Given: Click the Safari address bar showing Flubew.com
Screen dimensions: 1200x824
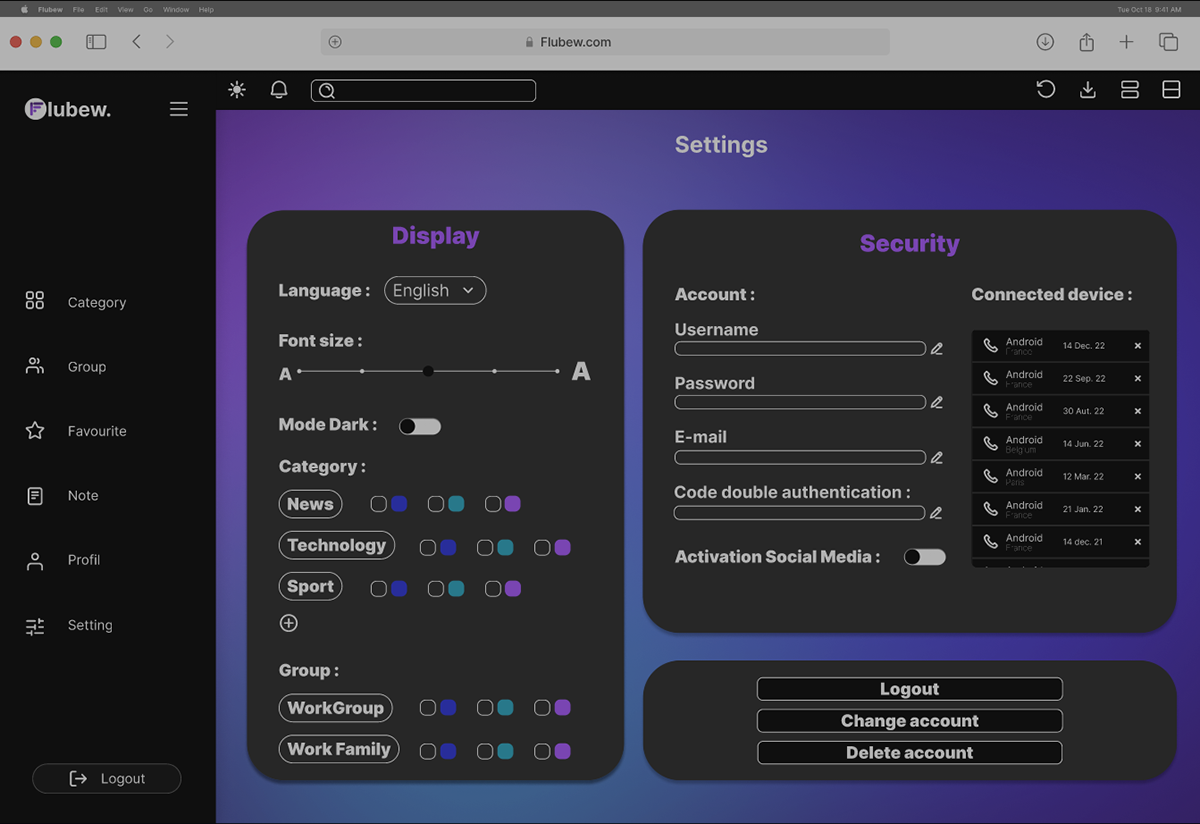Looking at the screenshot, I should pyautogui.click(x=605, y=42).
